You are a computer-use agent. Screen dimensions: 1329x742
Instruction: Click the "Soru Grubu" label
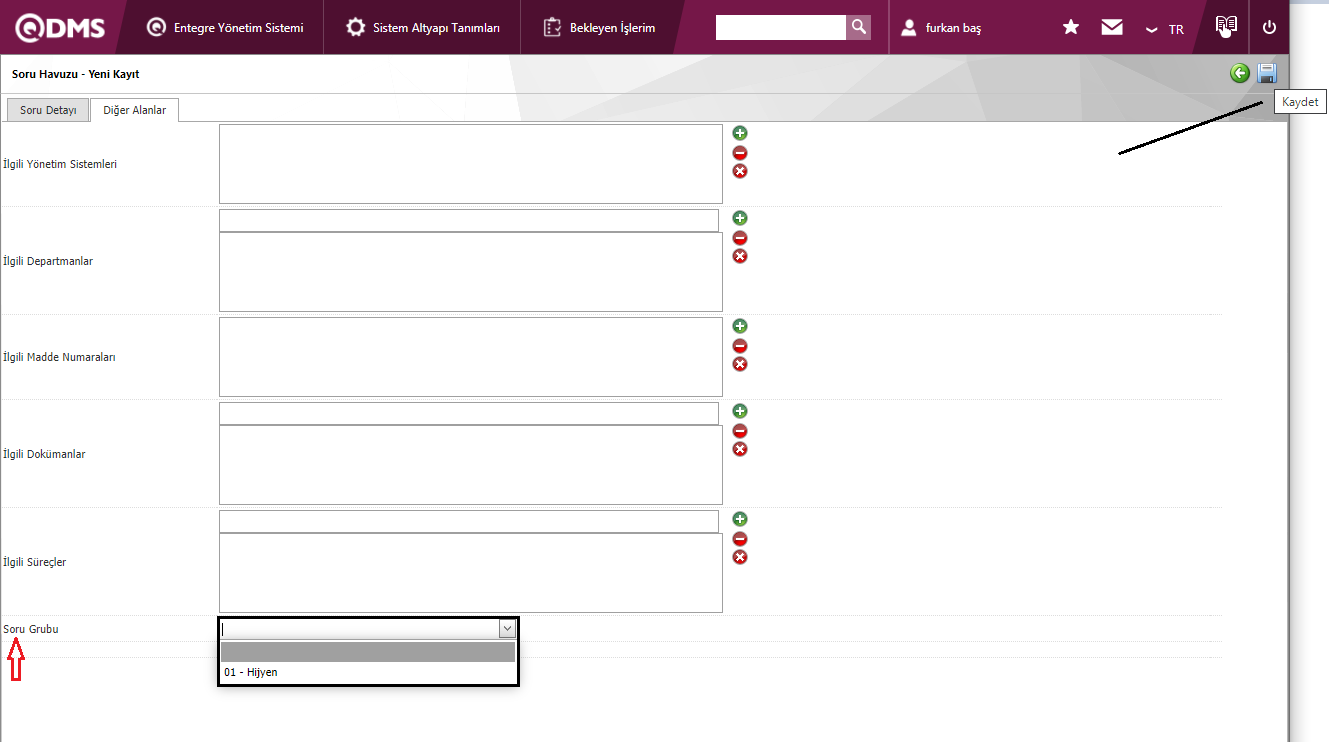click(x=31, y=629)
